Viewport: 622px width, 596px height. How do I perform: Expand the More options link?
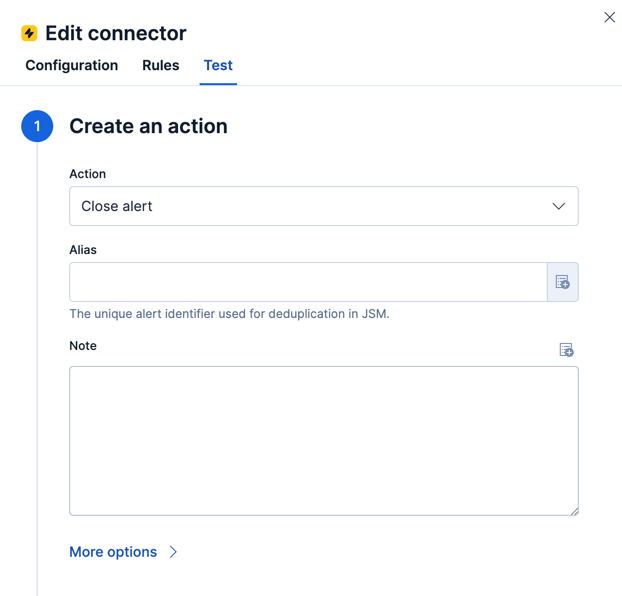point(113,552)
